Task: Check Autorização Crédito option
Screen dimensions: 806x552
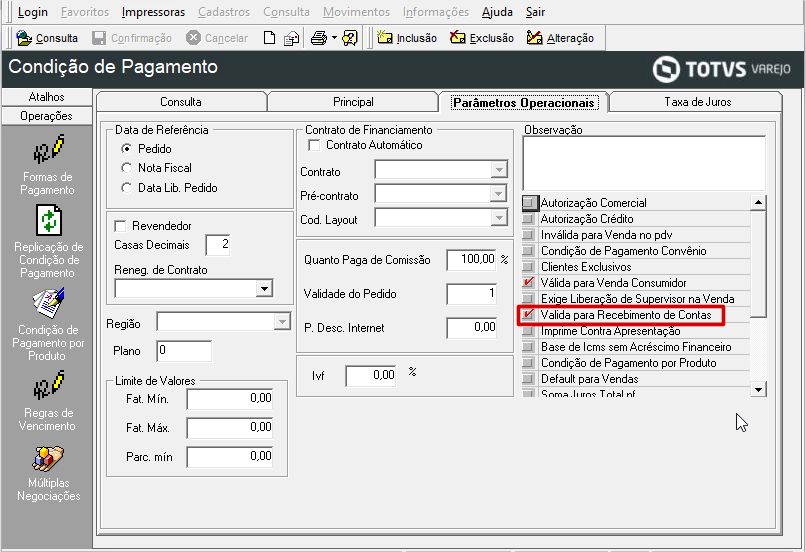Action: pos(528,218)
